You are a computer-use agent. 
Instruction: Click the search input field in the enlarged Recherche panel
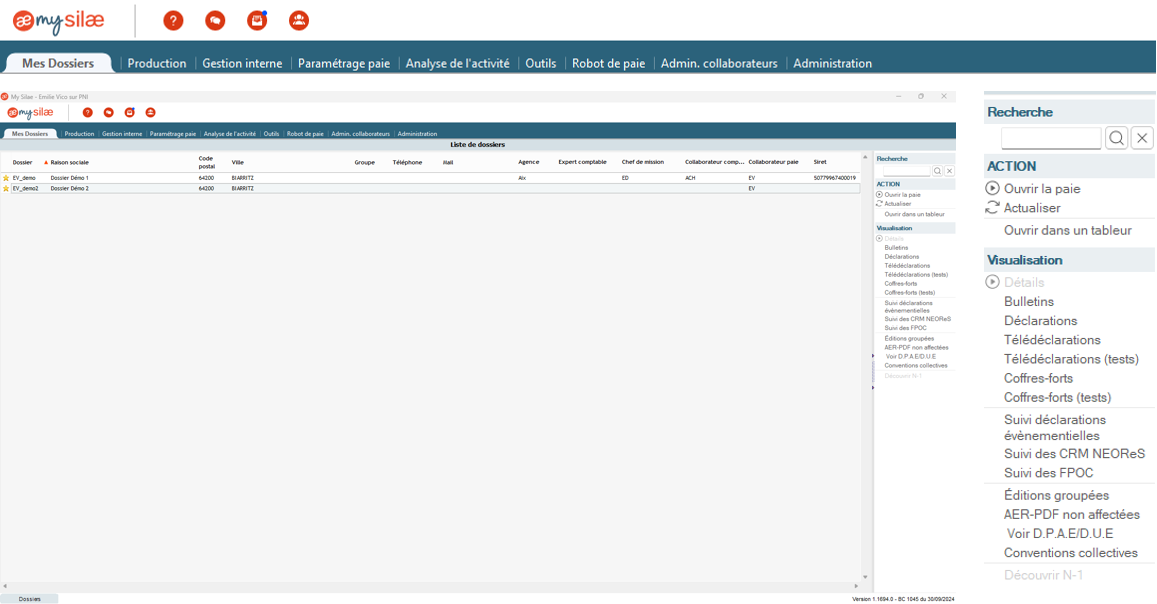(x=1050, y=138)
